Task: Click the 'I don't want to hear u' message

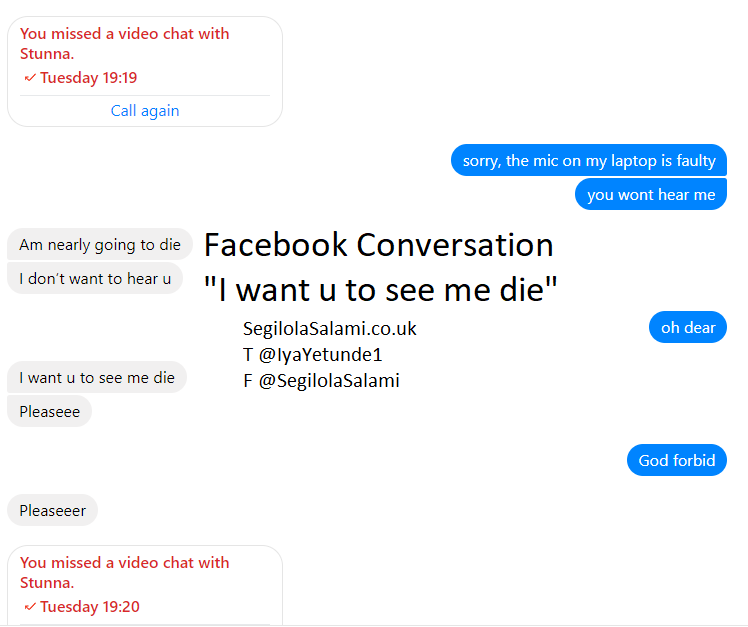Action: pos(95,278)
